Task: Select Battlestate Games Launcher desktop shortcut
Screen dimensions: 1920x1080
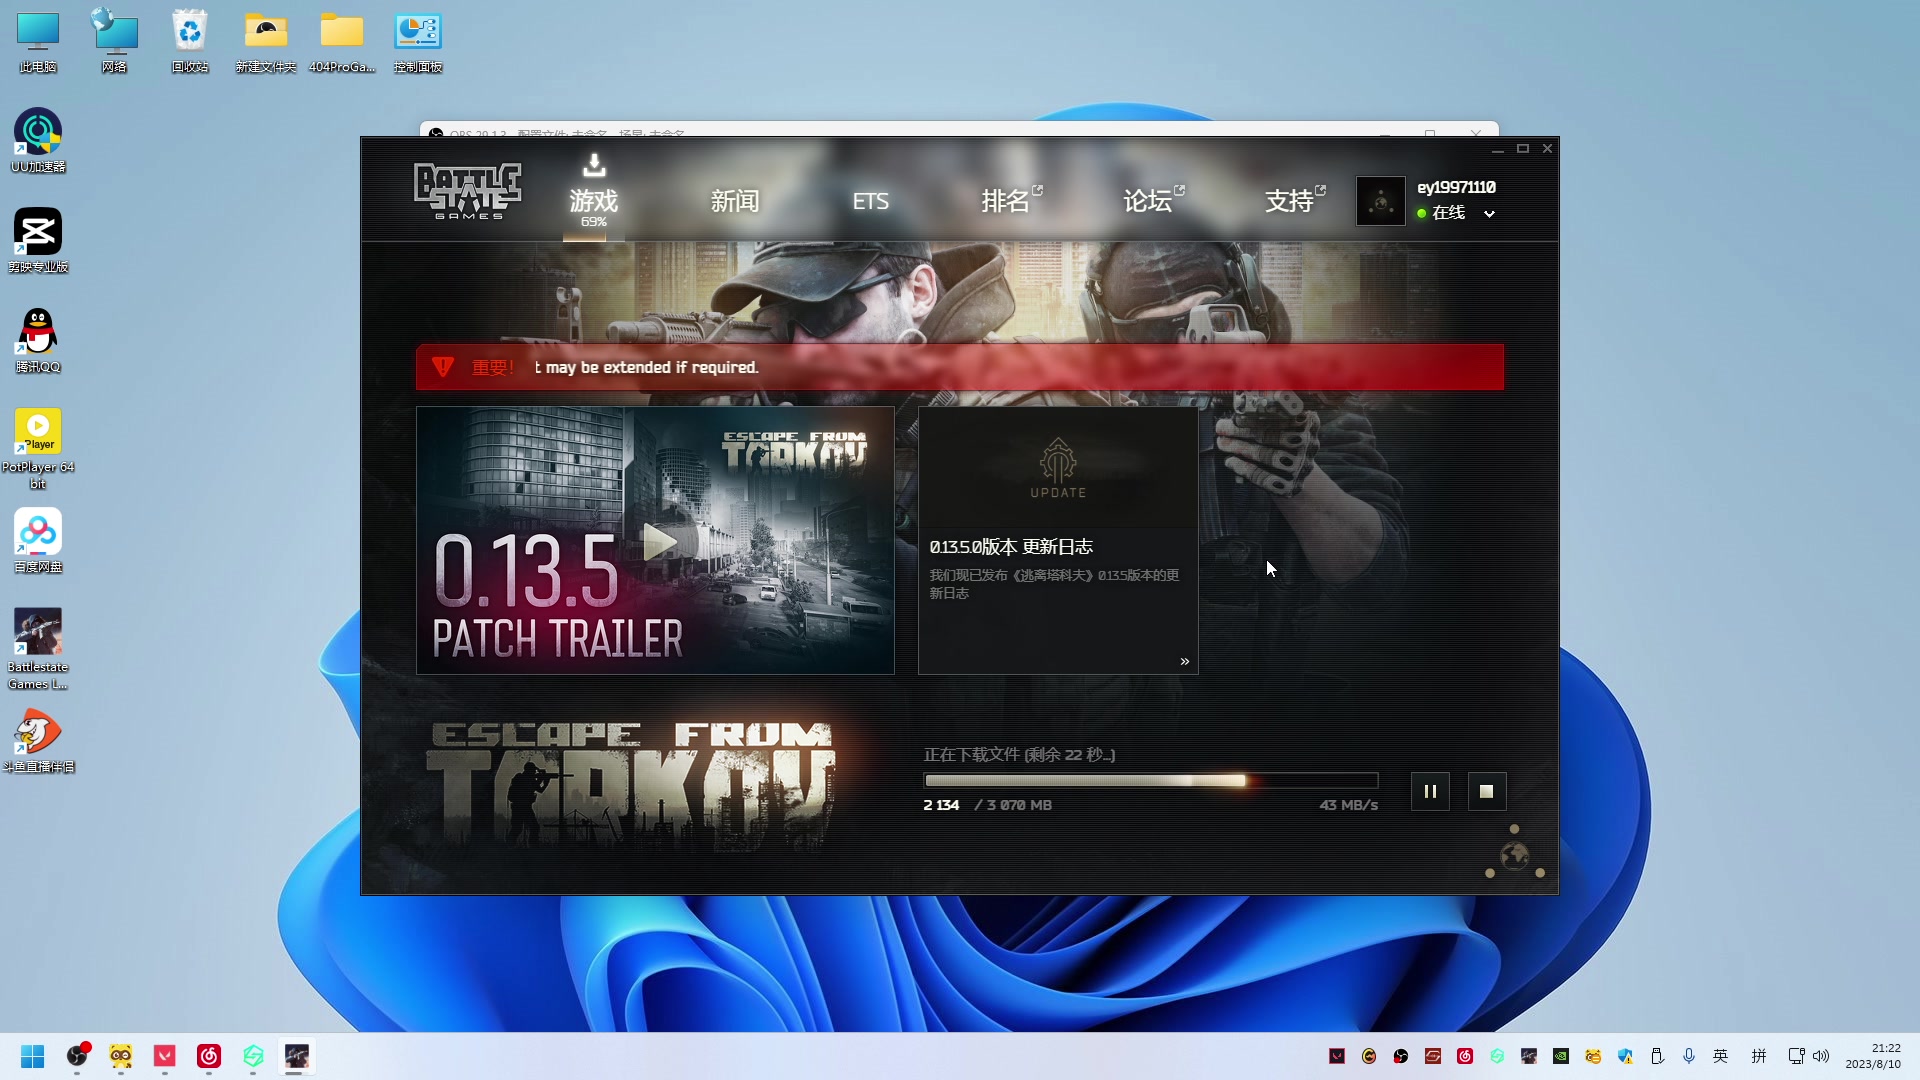Action: (x=38, y=649)
